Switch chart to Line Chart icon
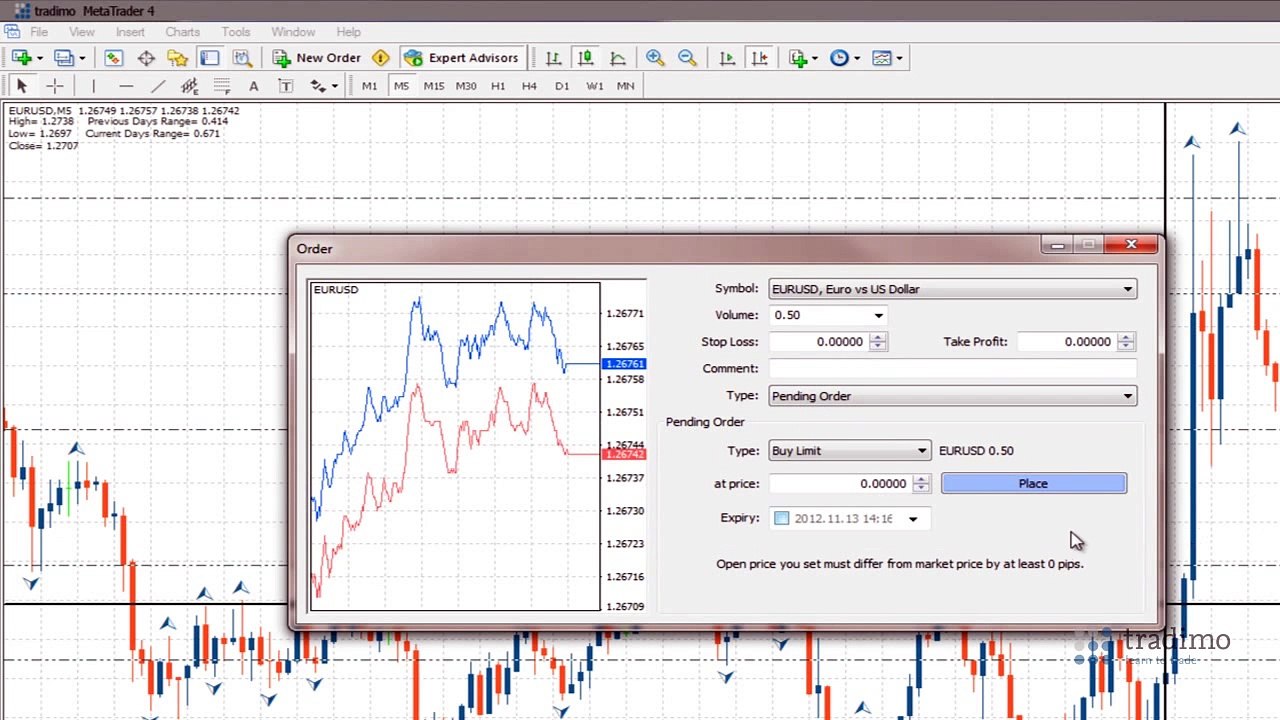The height and width of the screenshot is (720, 1280). tap(618, 58)
